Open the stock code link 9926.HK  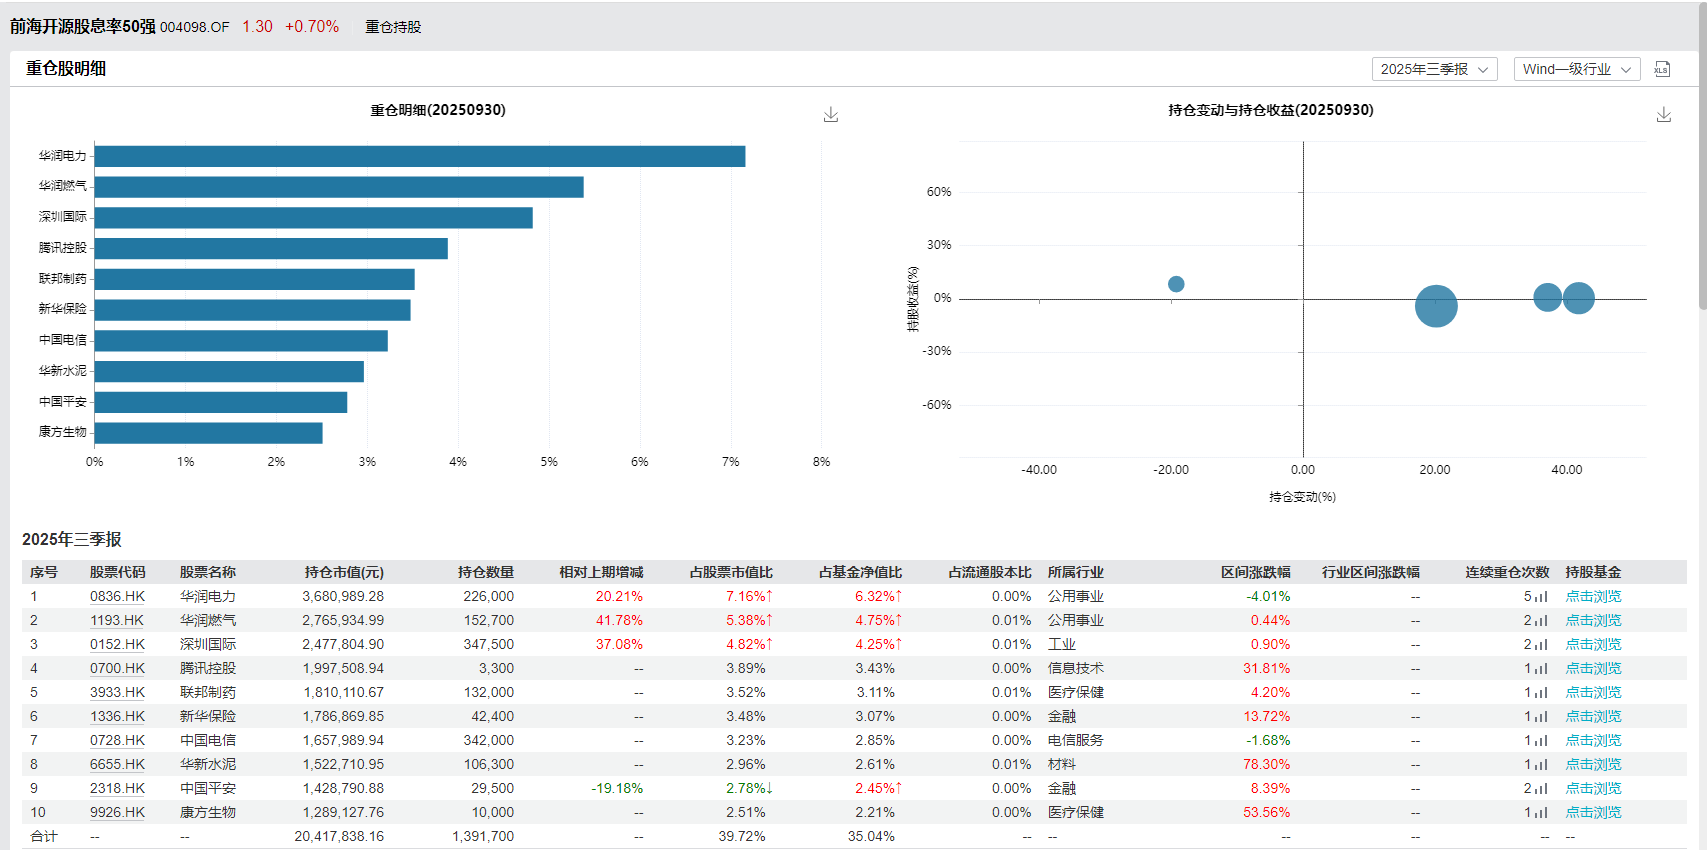117,813
